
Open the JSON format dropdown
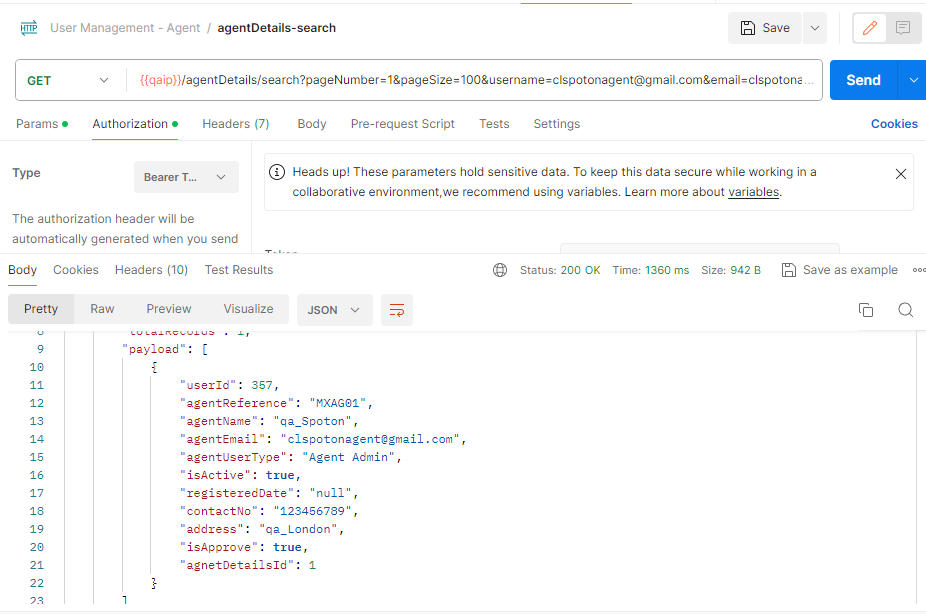click(x=334, y=310)
